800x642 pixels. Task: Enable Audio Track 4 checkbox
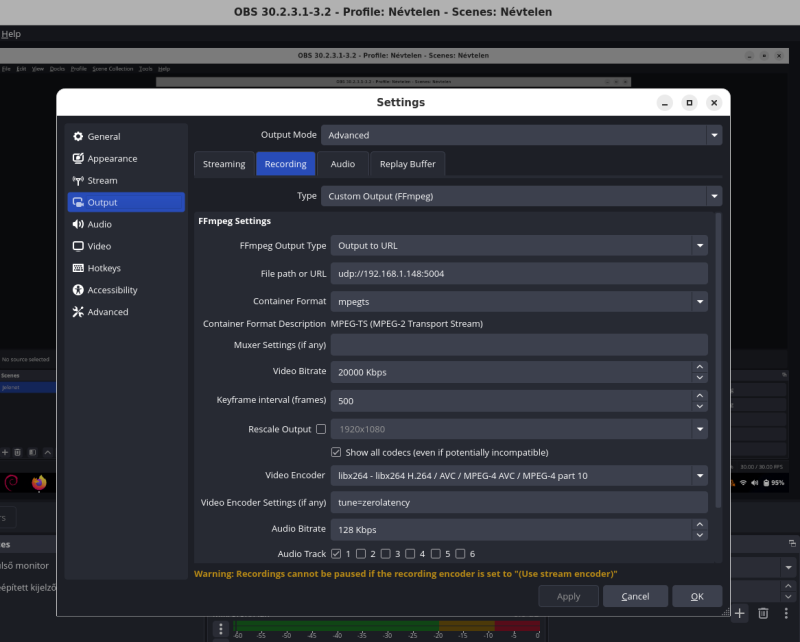(410, 553)
